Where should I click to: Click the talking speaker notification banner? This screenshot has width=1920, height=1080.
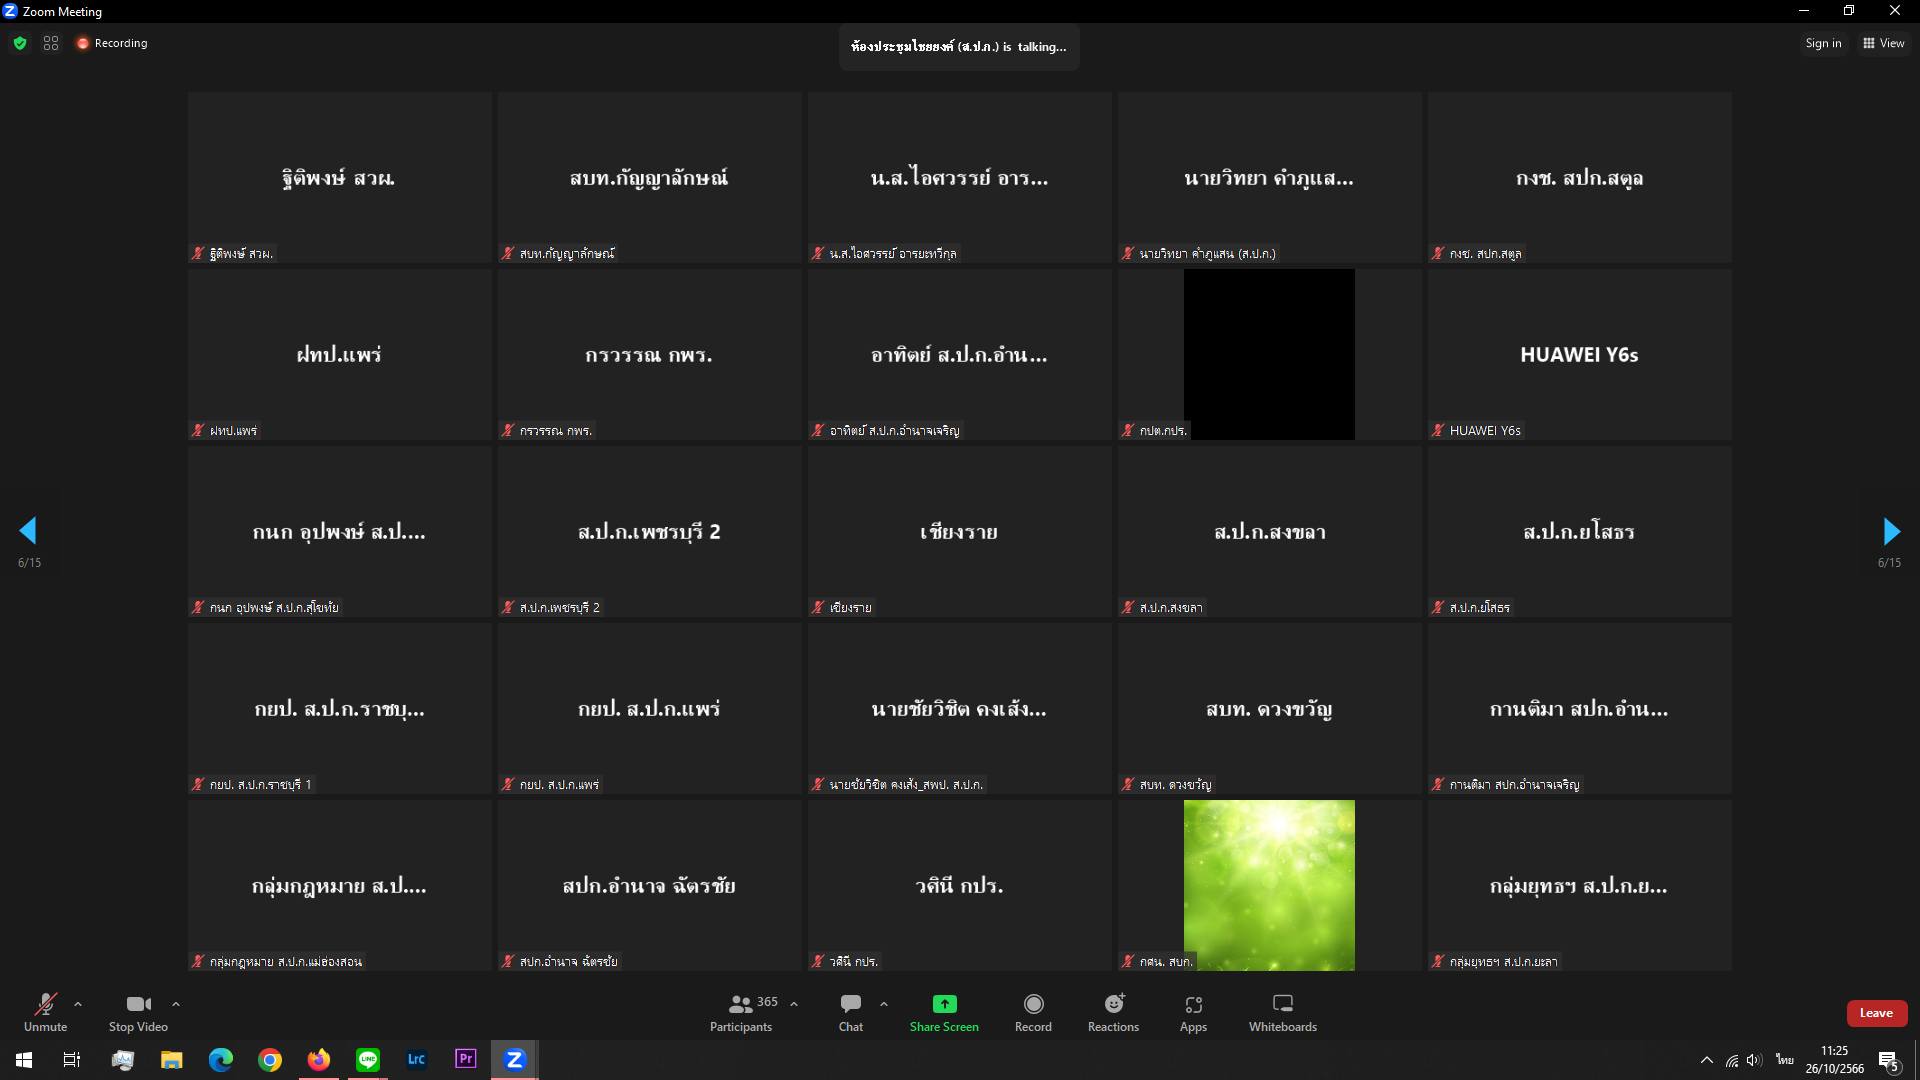click(x=959, y=47)
